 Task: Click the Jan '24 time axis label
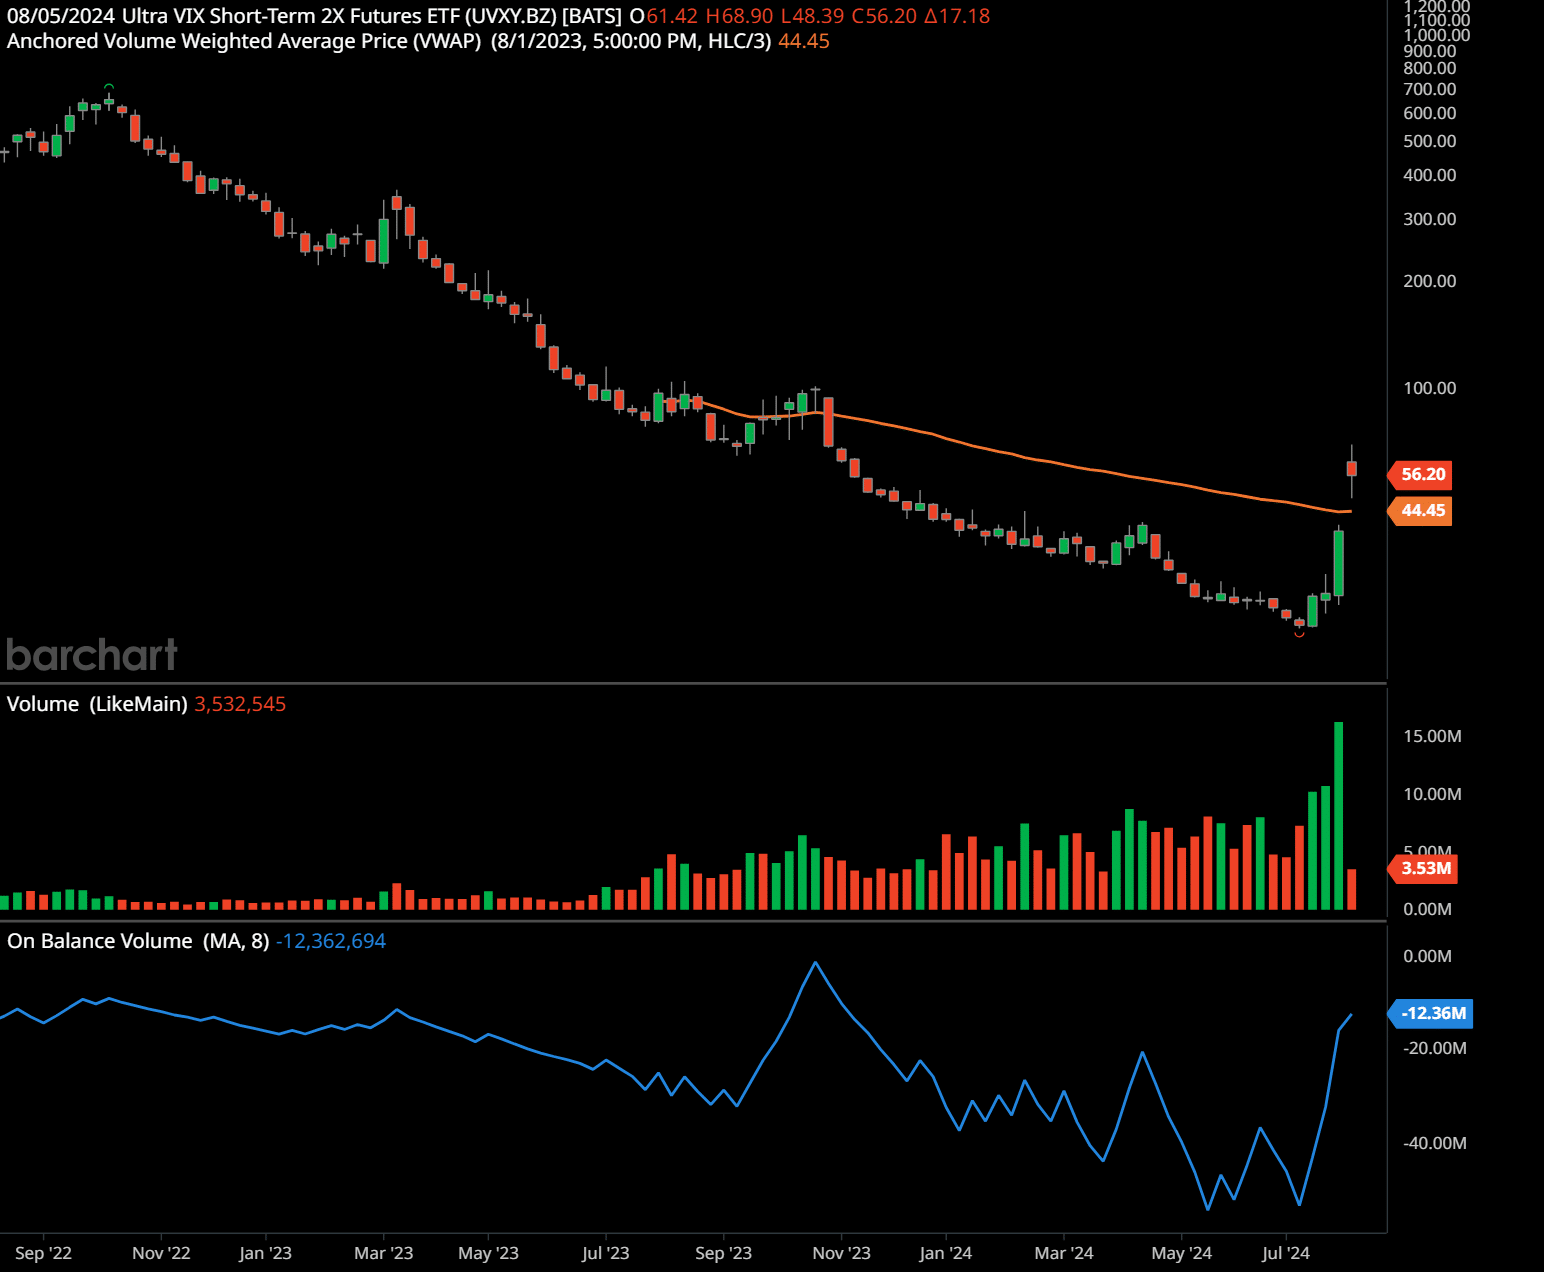(x=946, y=1253)
